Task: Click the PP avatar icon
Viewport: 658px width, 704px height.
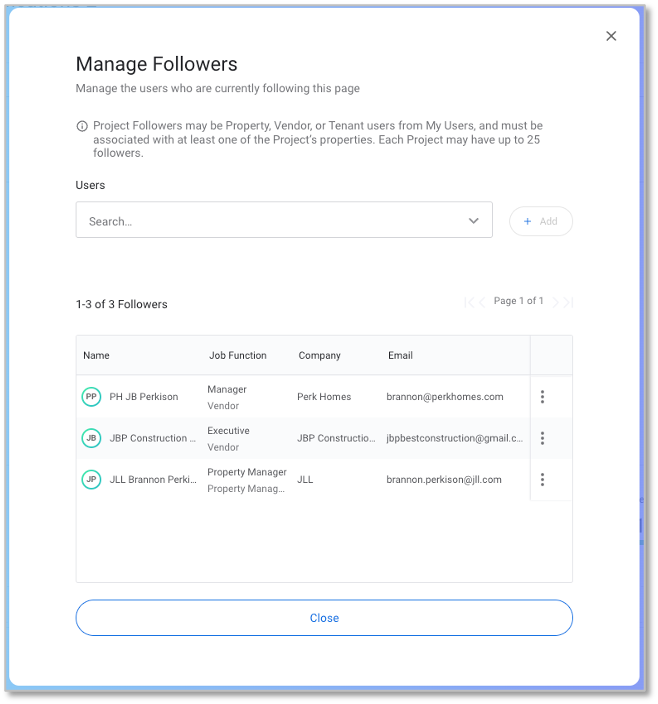Action: 91,397
